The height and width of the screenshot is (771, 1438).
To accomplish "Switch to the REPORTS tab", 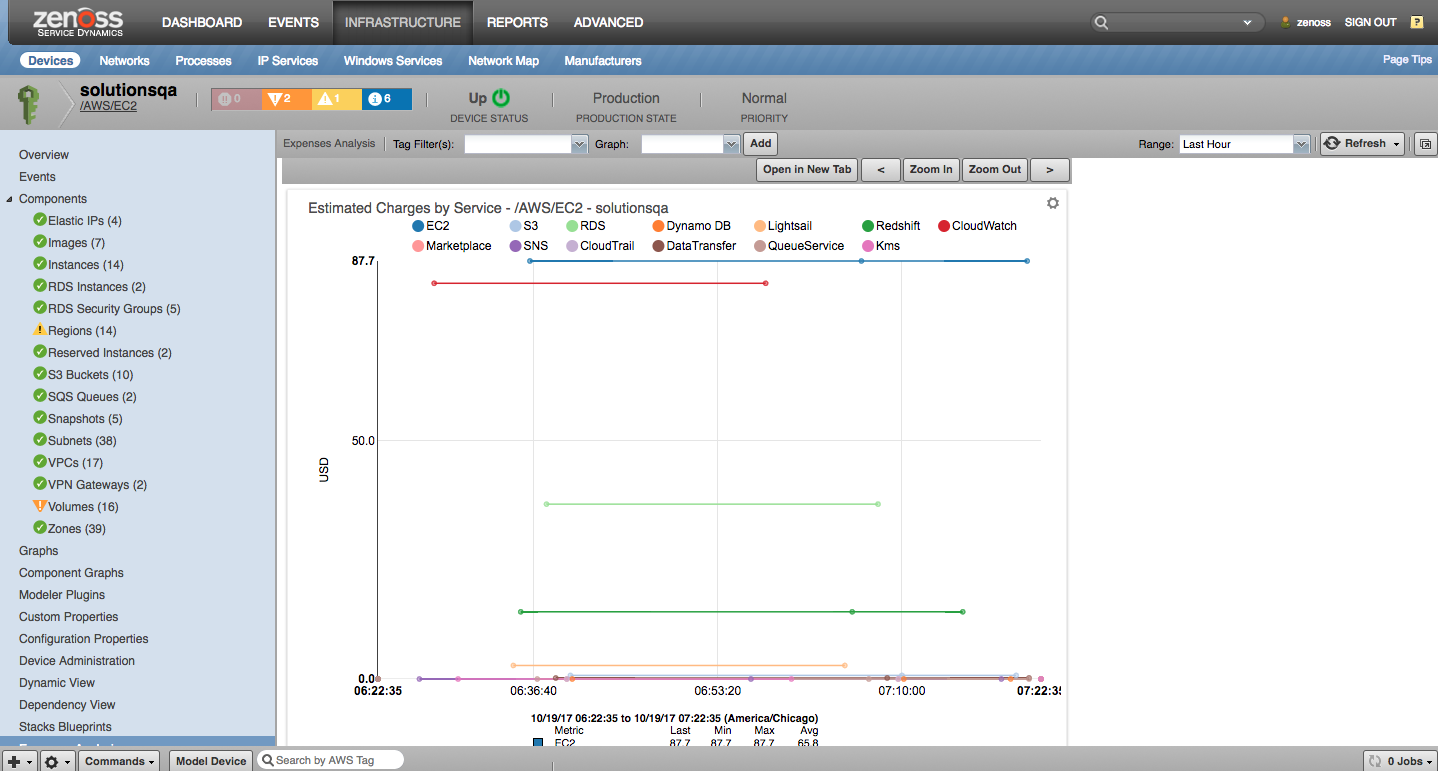I will (517, 22).
